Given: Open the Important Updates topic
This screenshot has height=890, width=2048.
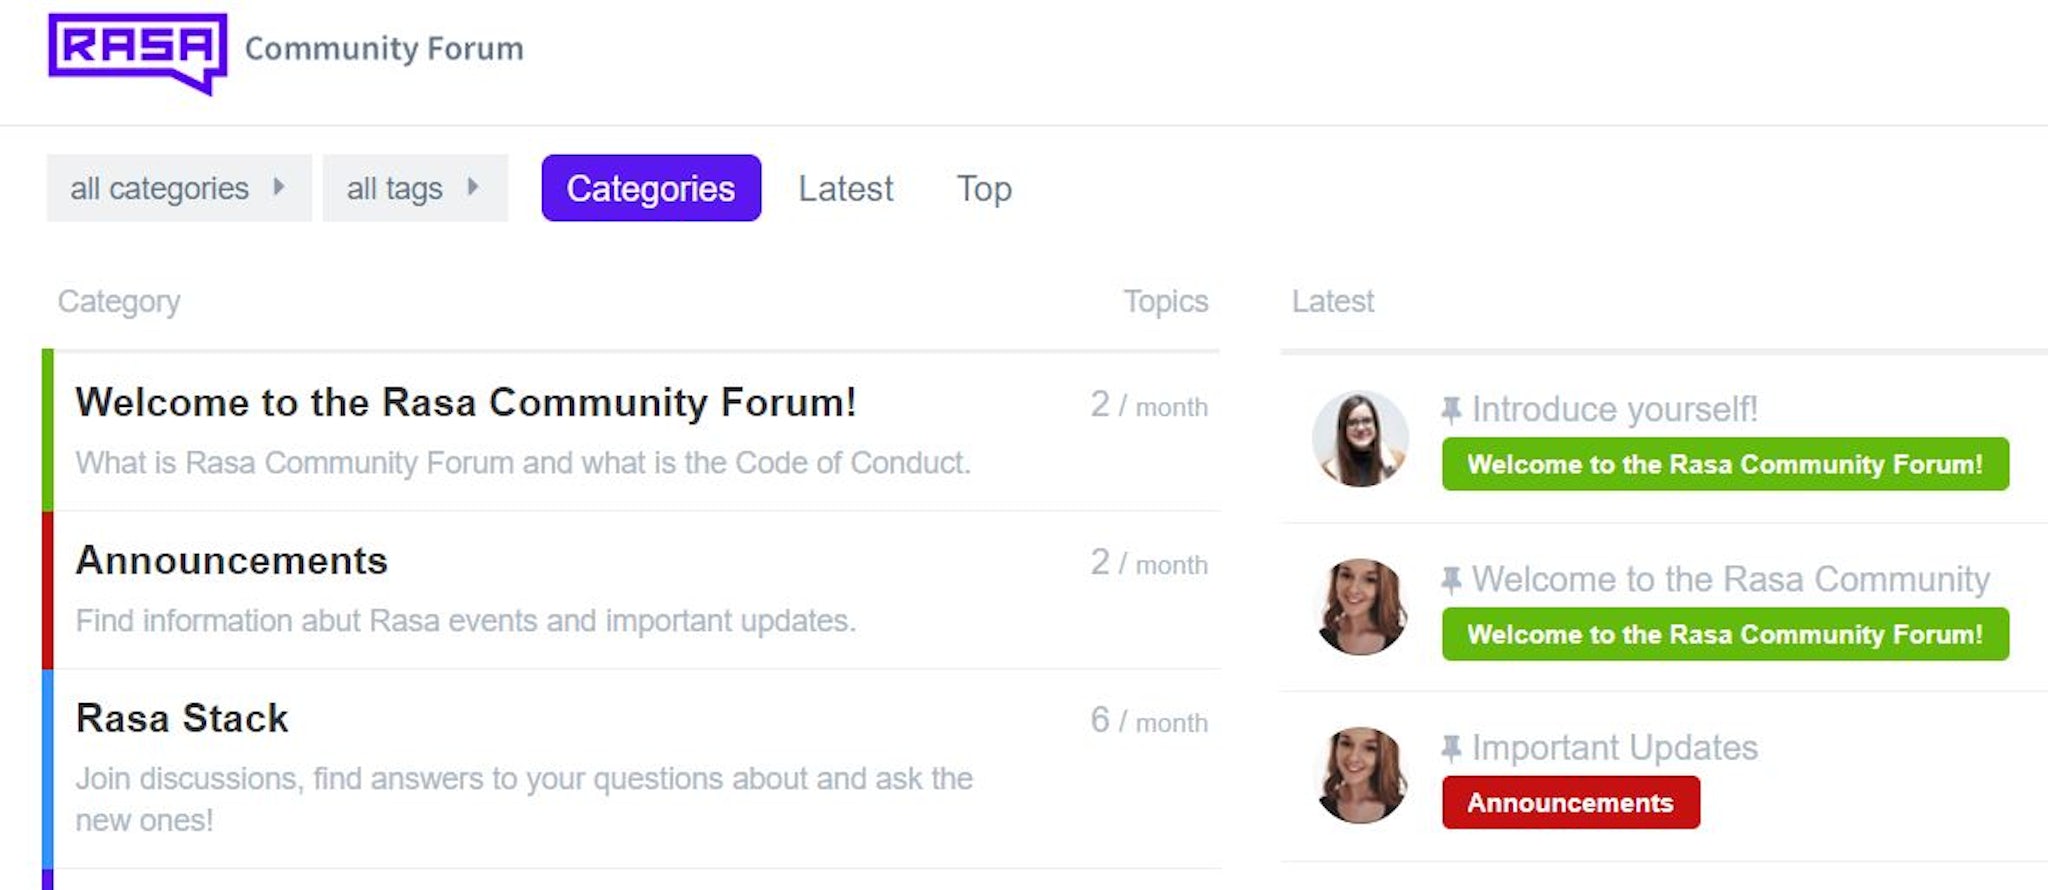Looking at the screenshot, I should tap(1614, 747).
